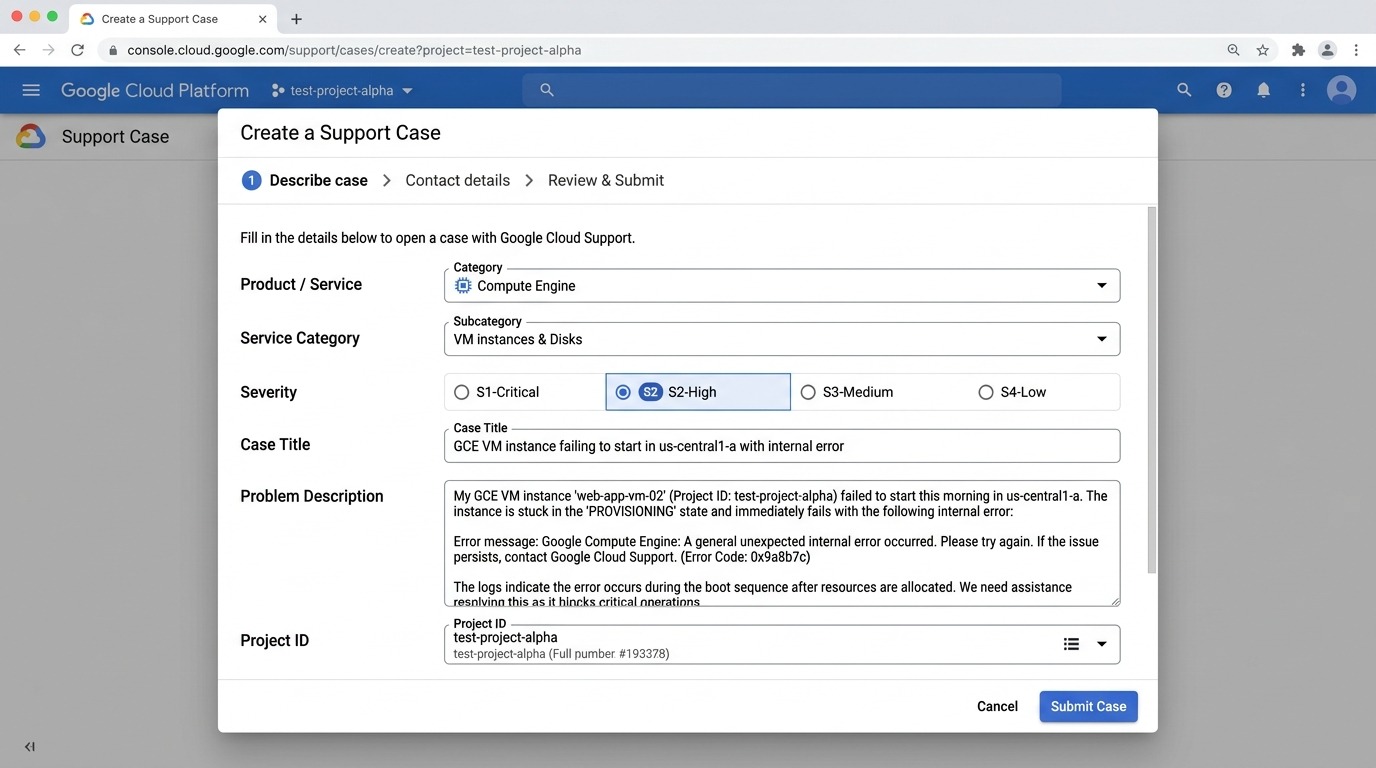This screenshot has width=1376, height=768.
Task: Click the project selector dots icon
Action: [278, 91]
